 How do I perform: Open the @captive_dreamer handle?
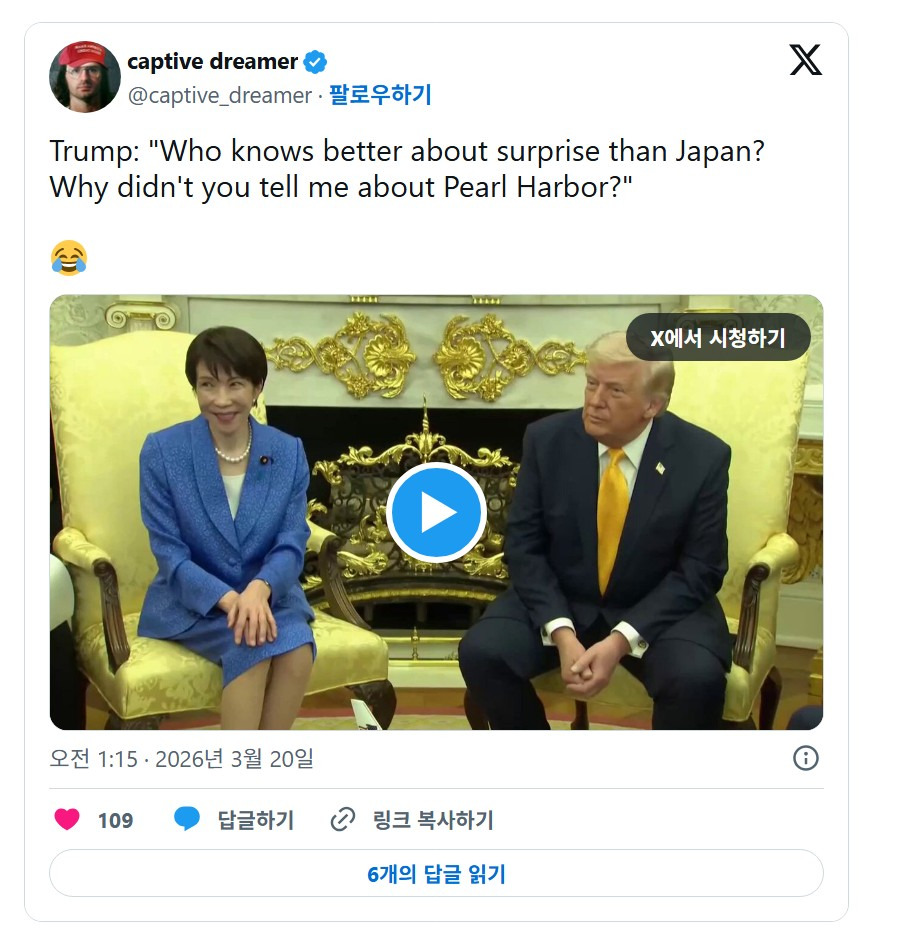(220, 95)
